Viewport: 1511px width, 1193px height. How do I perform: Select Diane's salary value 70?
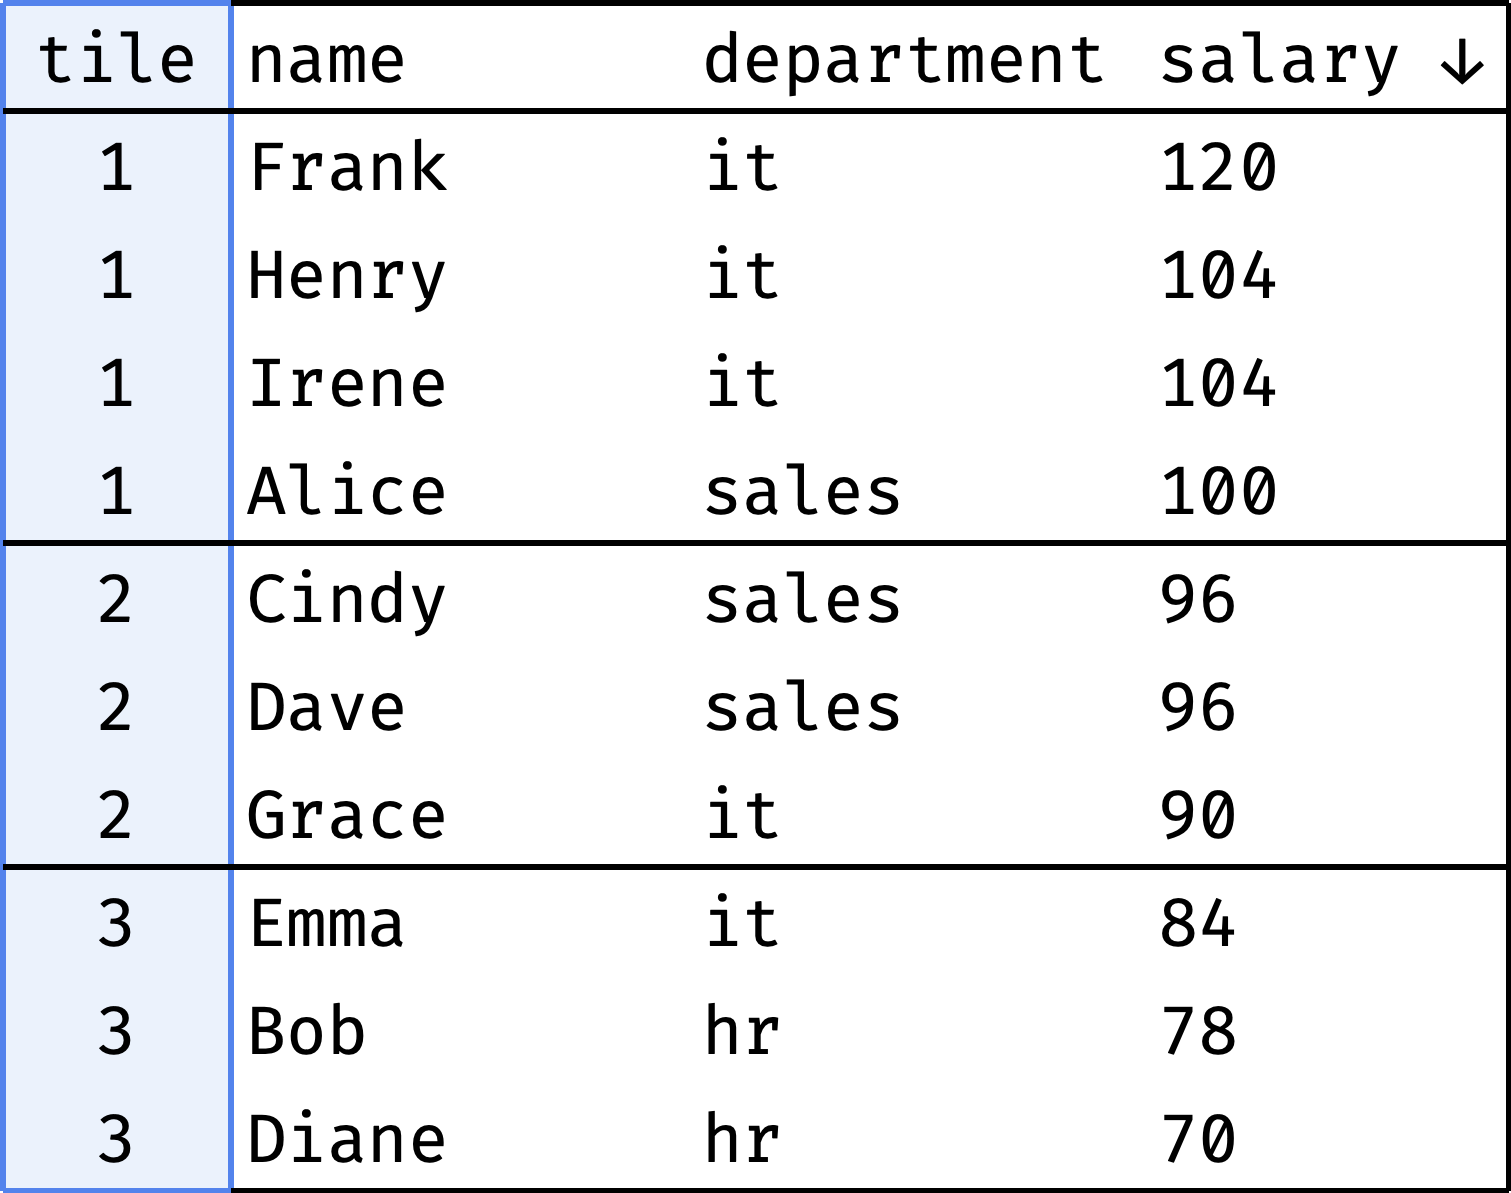pyautogui.click(x=1198, y=1140)
